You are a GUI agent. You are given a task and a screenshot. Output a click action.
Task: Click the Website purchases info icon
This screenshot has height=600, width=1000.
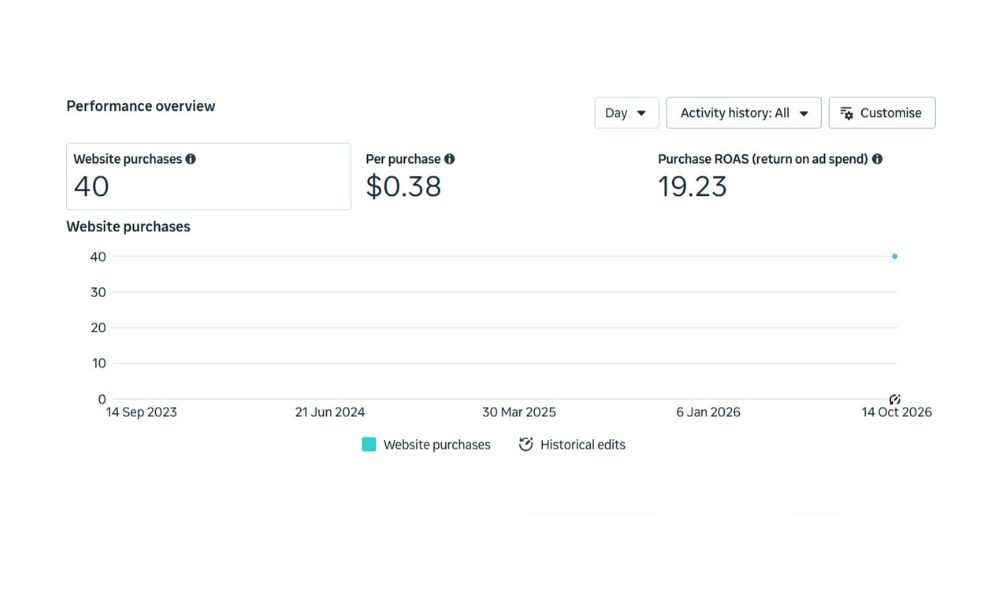point(191,159)
